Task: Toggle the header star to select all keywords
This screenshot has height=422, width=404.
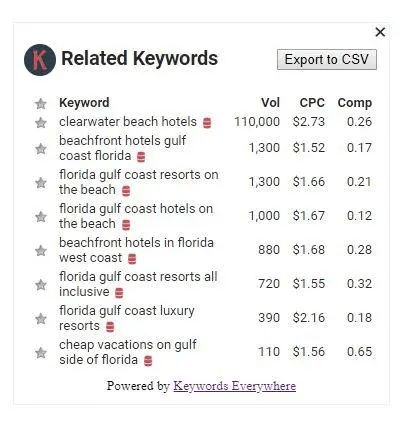Action: coord(41,104)
